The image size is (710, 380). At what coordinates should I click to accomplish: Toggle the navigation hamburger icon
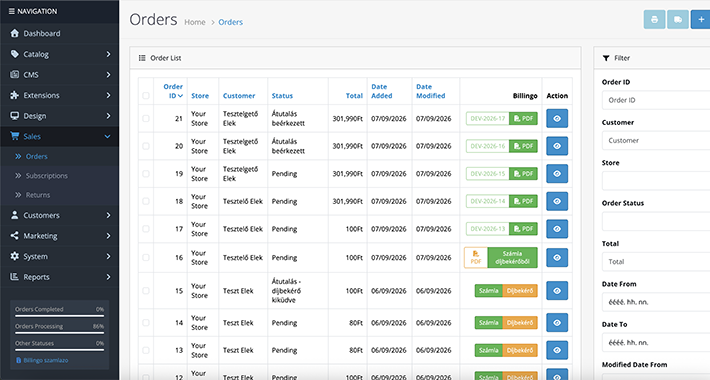pyautogui.click(x=12, y=11)
